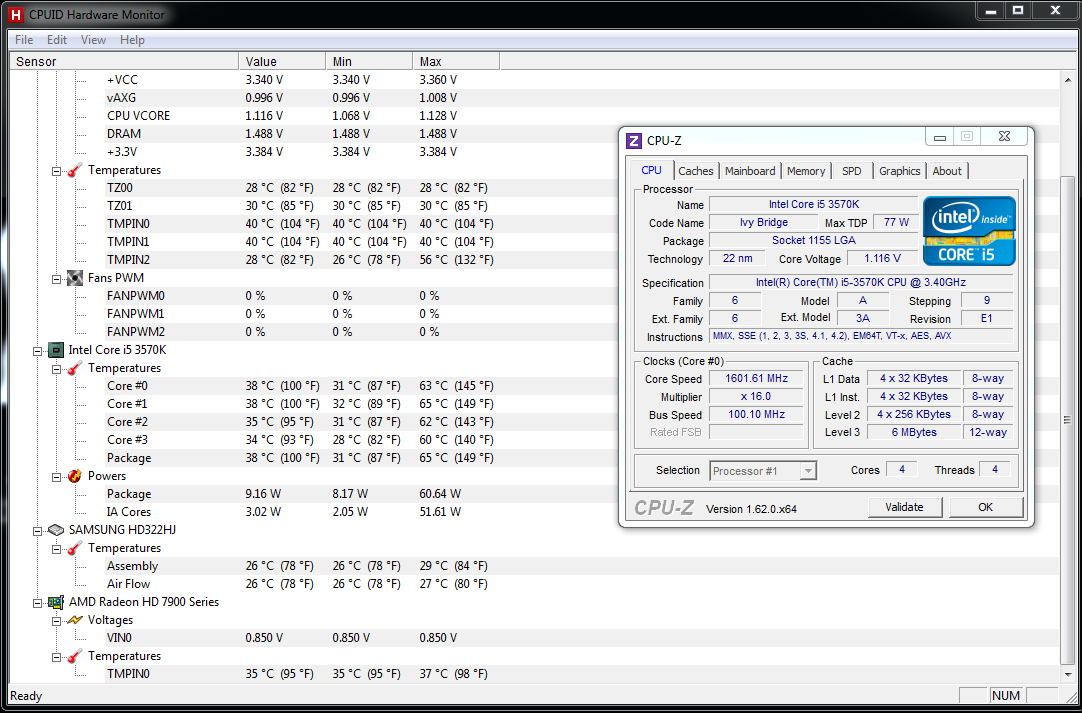
Task: Open the View menu
Action: (93, 40)
